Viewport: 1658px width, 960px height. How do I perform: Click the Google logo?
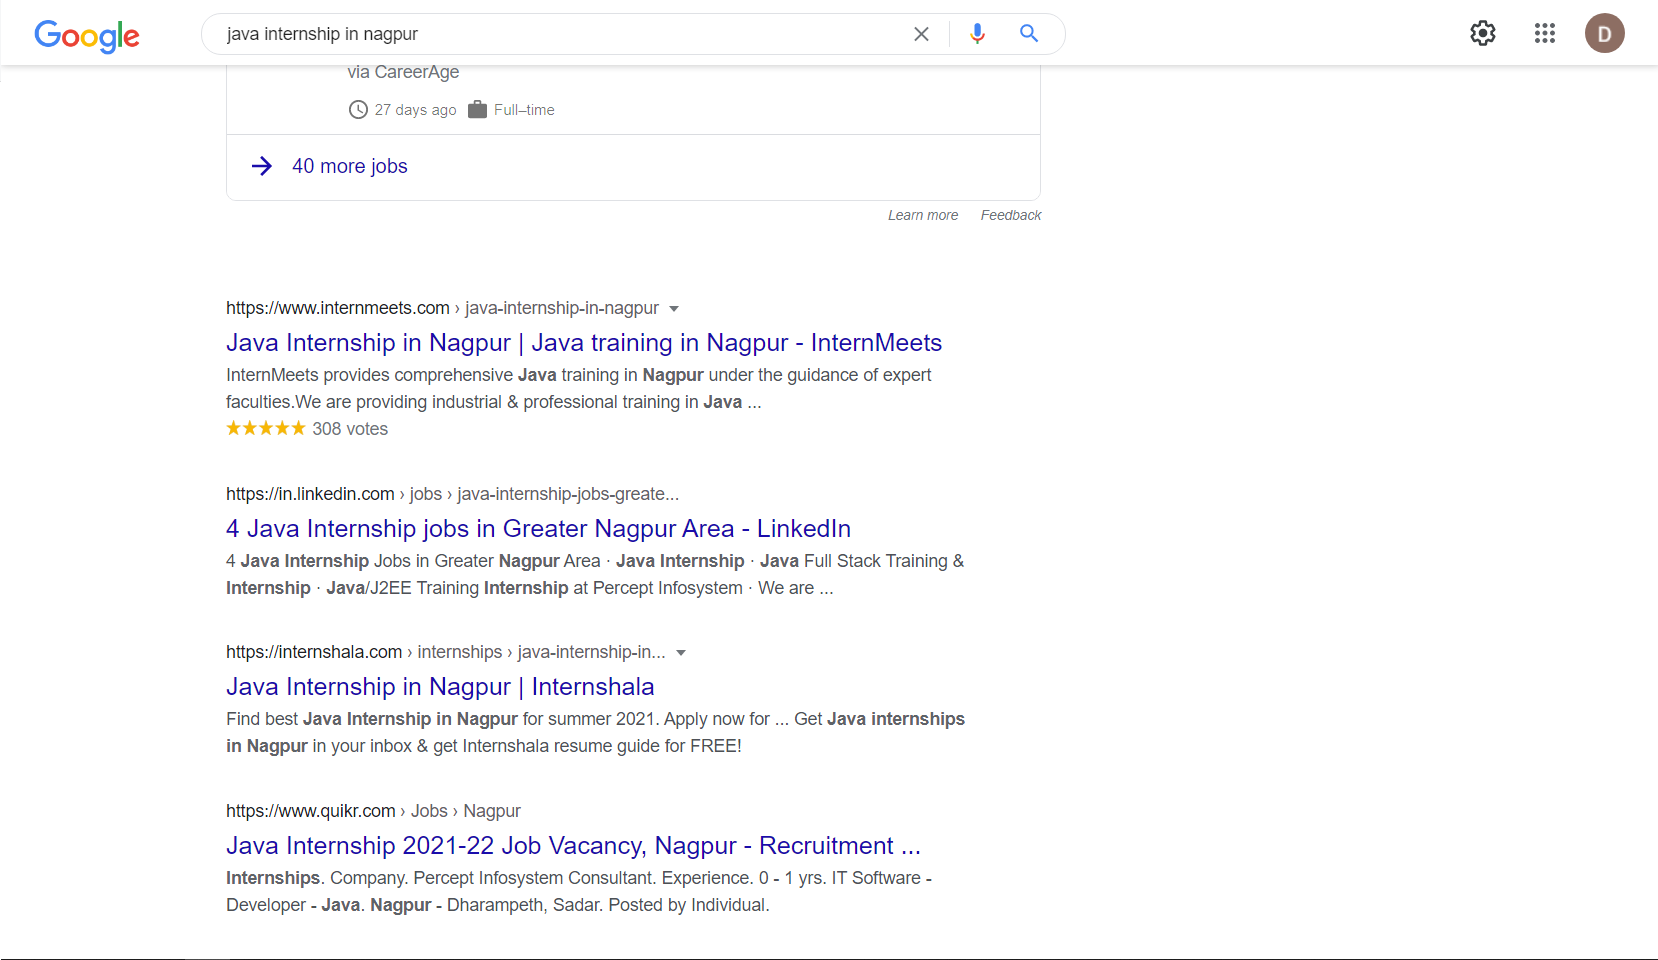tap(87, 36)
